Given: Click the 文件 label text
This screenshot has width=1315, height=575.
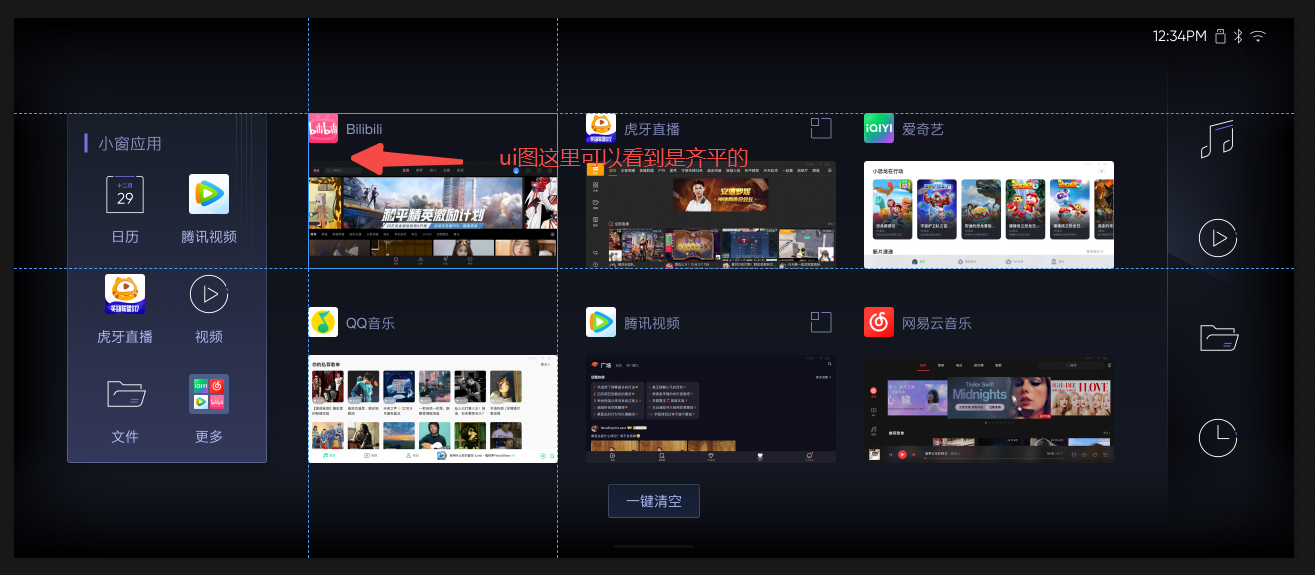Looking at the screenshot, I should tap(125, 437).
